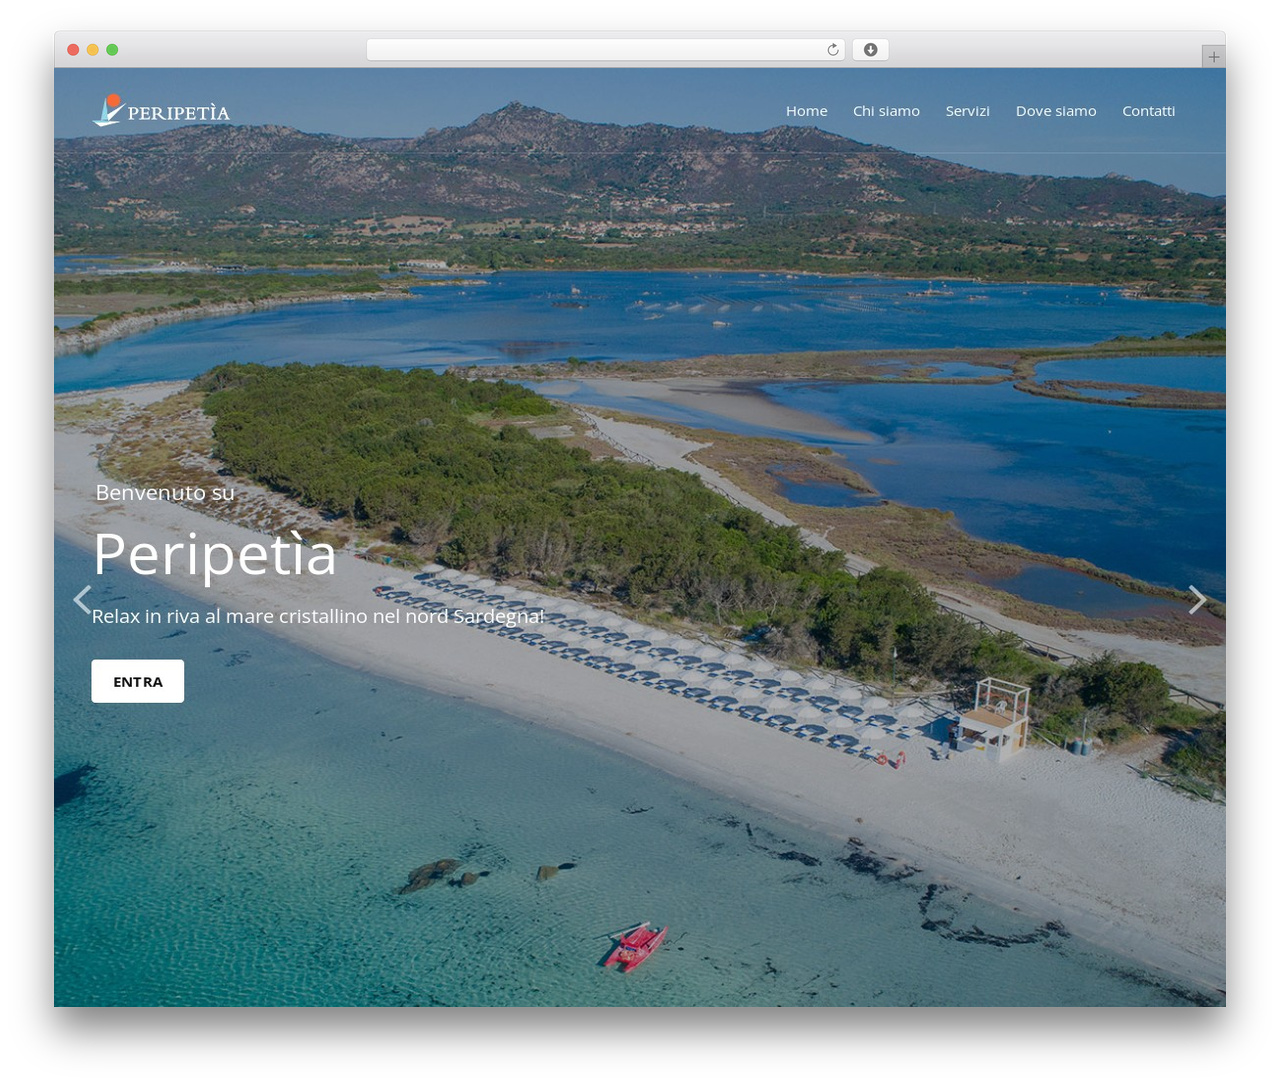Click the Peripetìa logo in the header
1280x1084 pixels.
tap(161, 111)
